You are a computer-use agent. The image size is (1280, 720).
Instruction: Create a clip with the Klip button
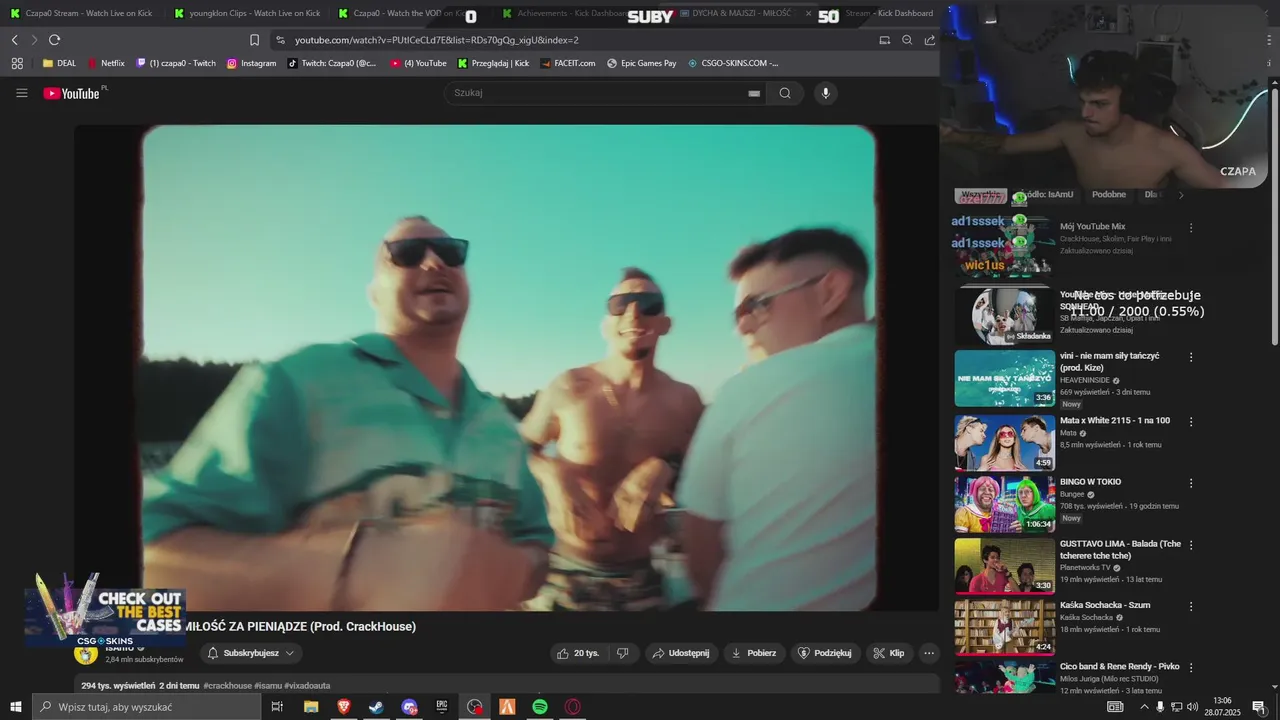tap(889, 653)
